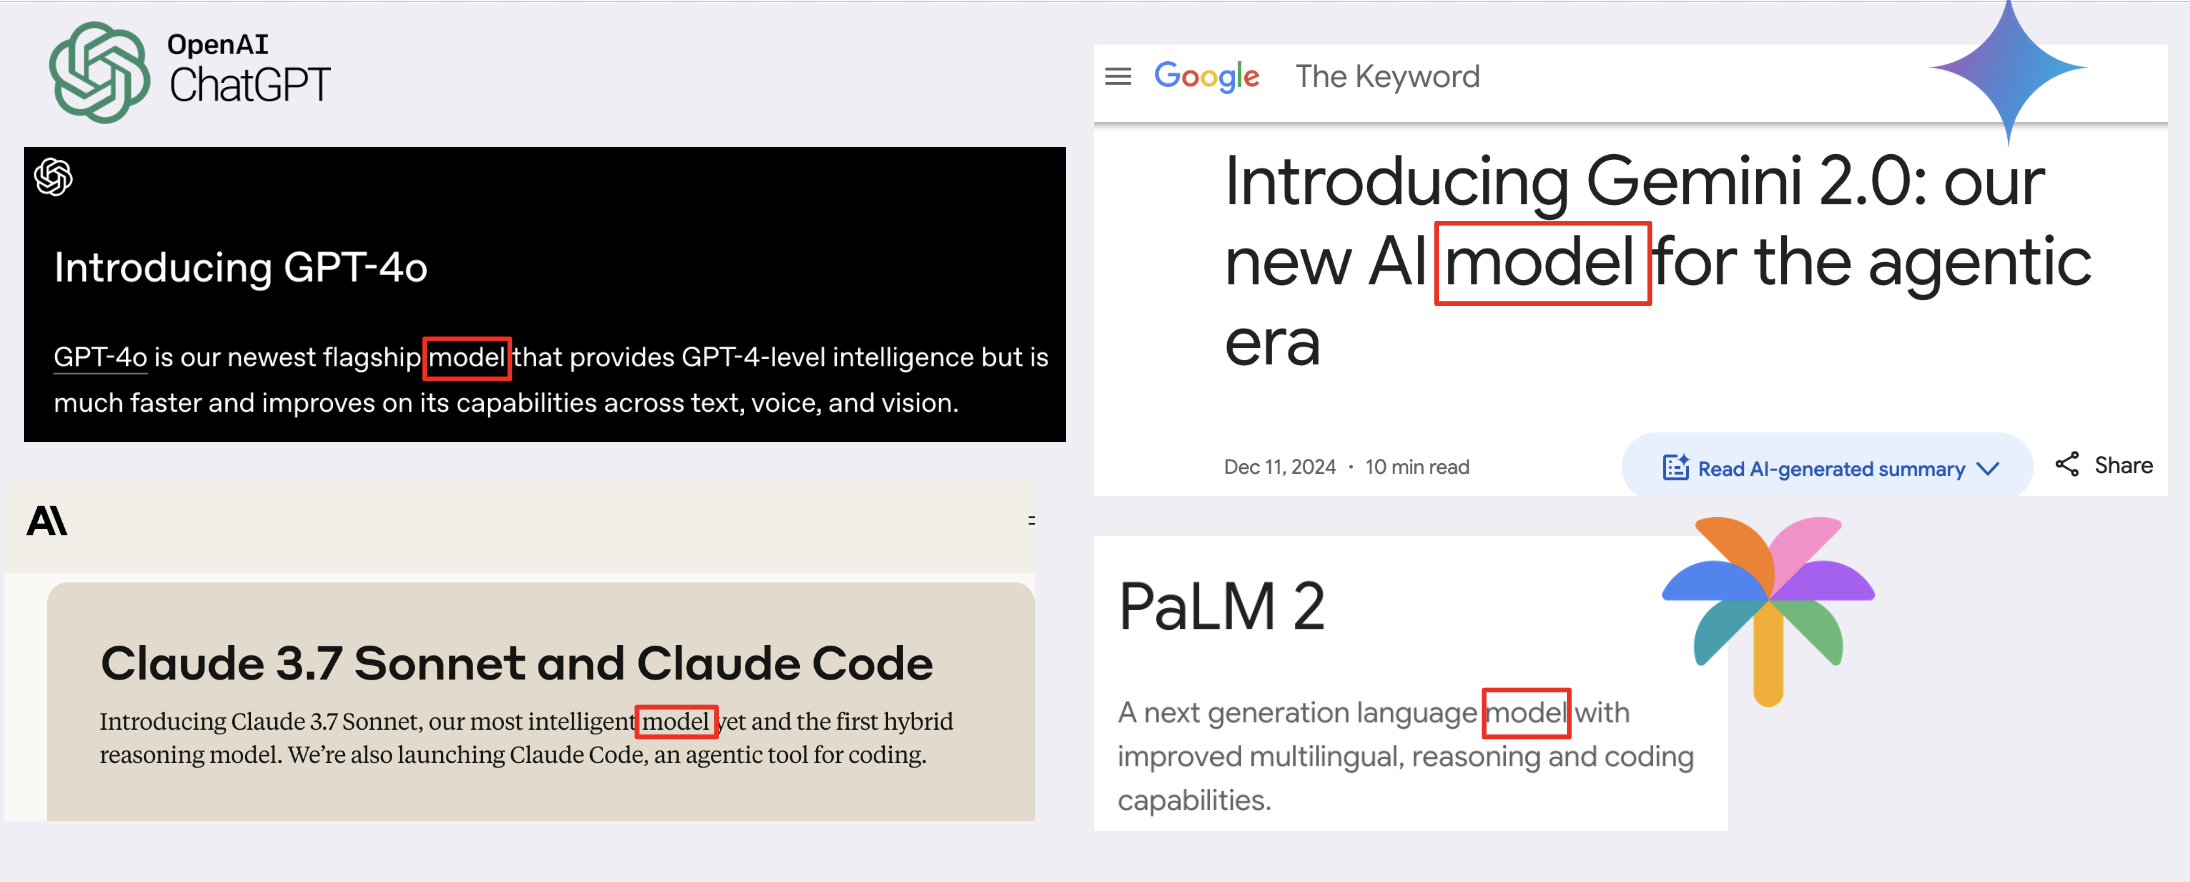Viewport: 2190px width, 882px height.
Task: Click the Share icon next to the Gemini article
Action: (x=2068, y=464)
